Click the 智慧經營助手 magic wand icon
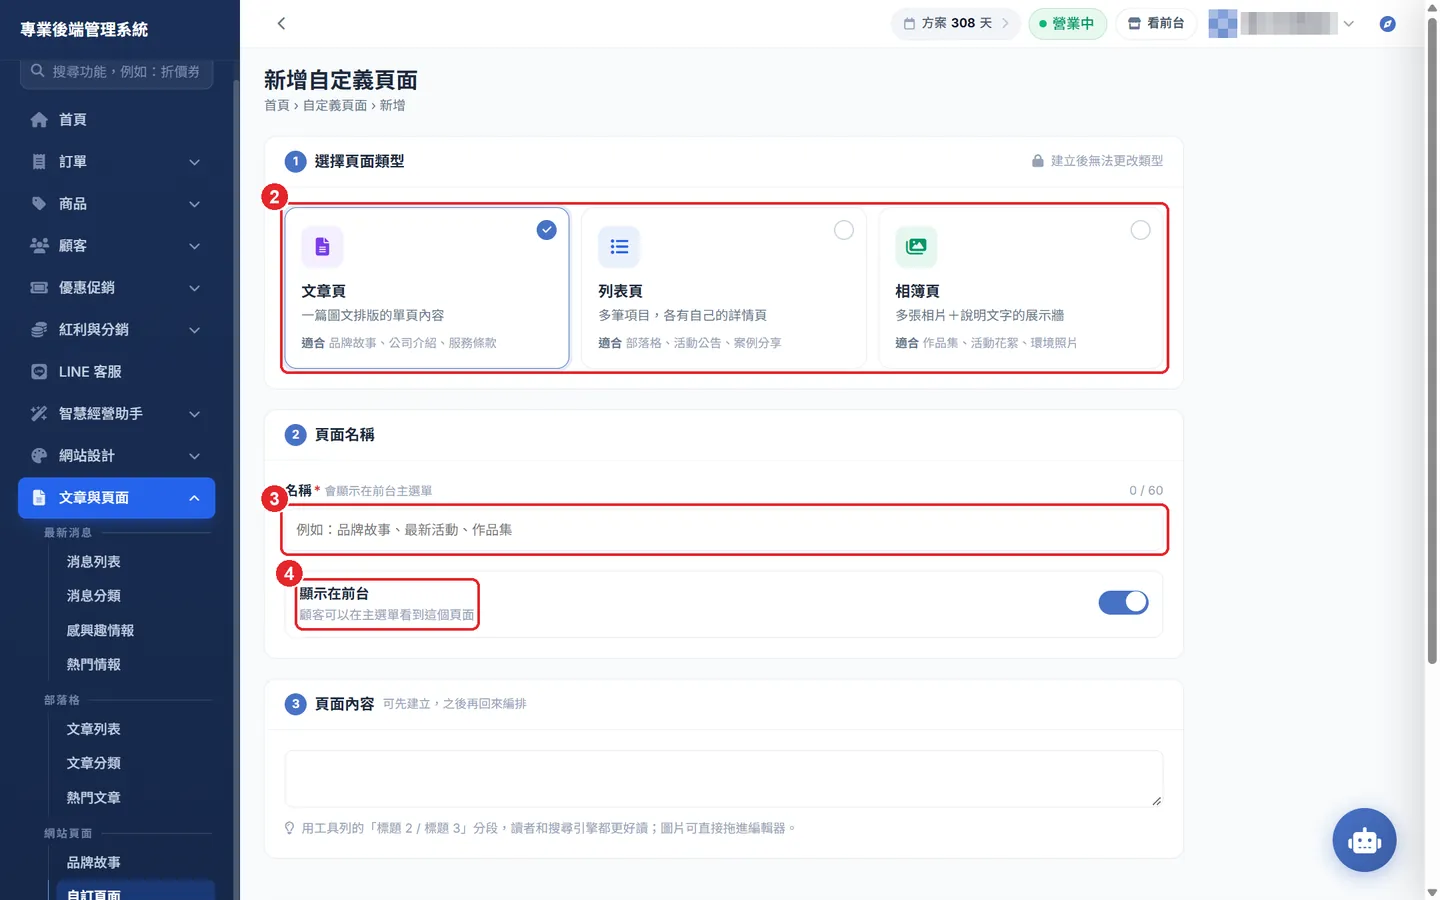 point(39,414)
